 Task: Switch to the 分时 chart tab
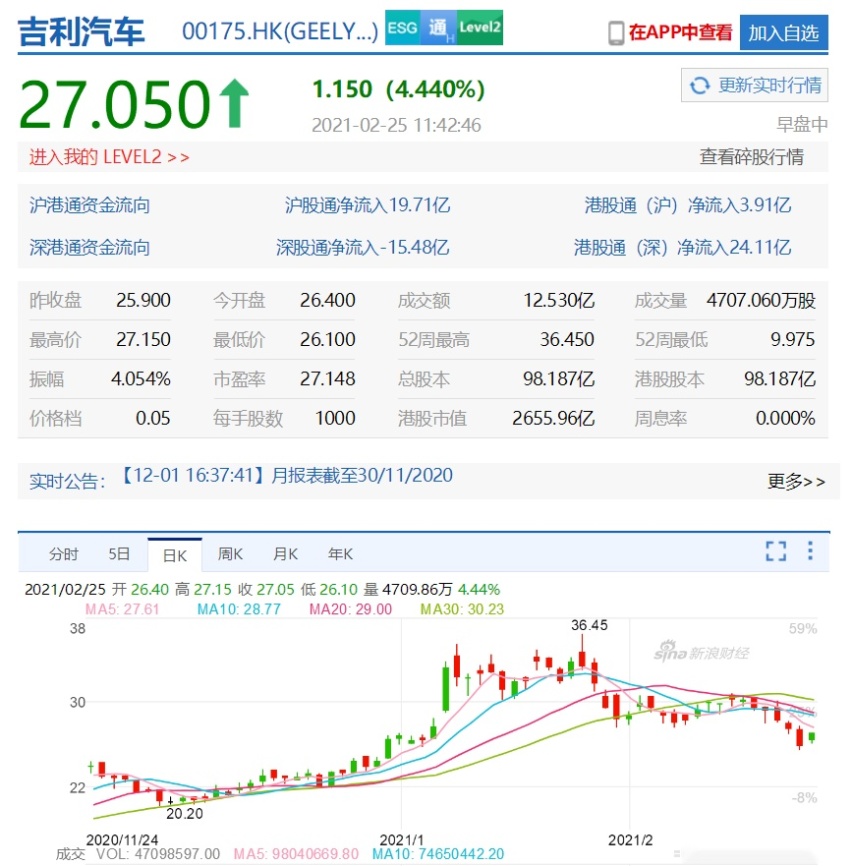[63, 554]
